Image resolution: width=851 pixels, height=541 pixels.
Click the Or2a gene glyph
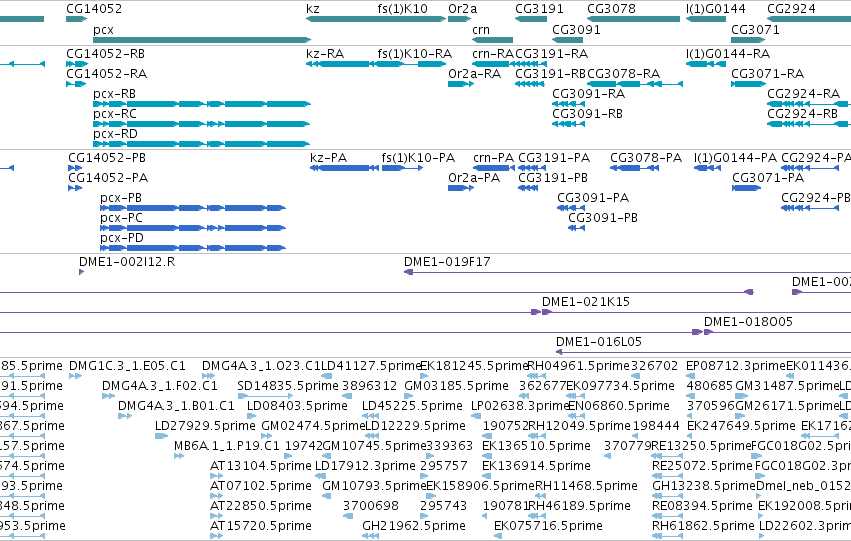[x=459, y=19]
